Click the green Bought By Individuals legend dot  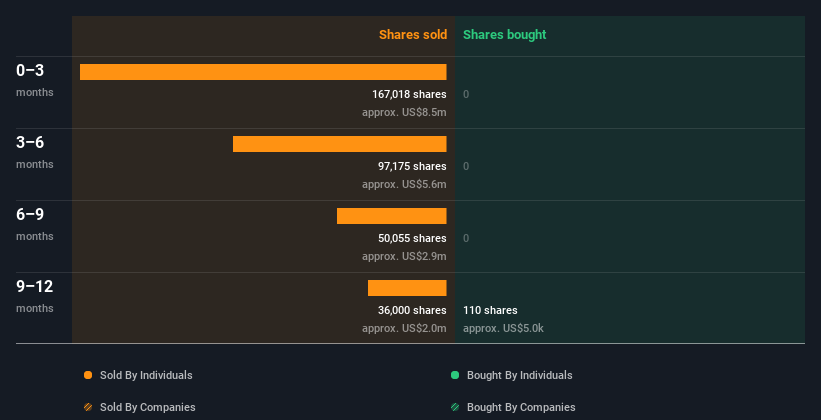point(455,375)
